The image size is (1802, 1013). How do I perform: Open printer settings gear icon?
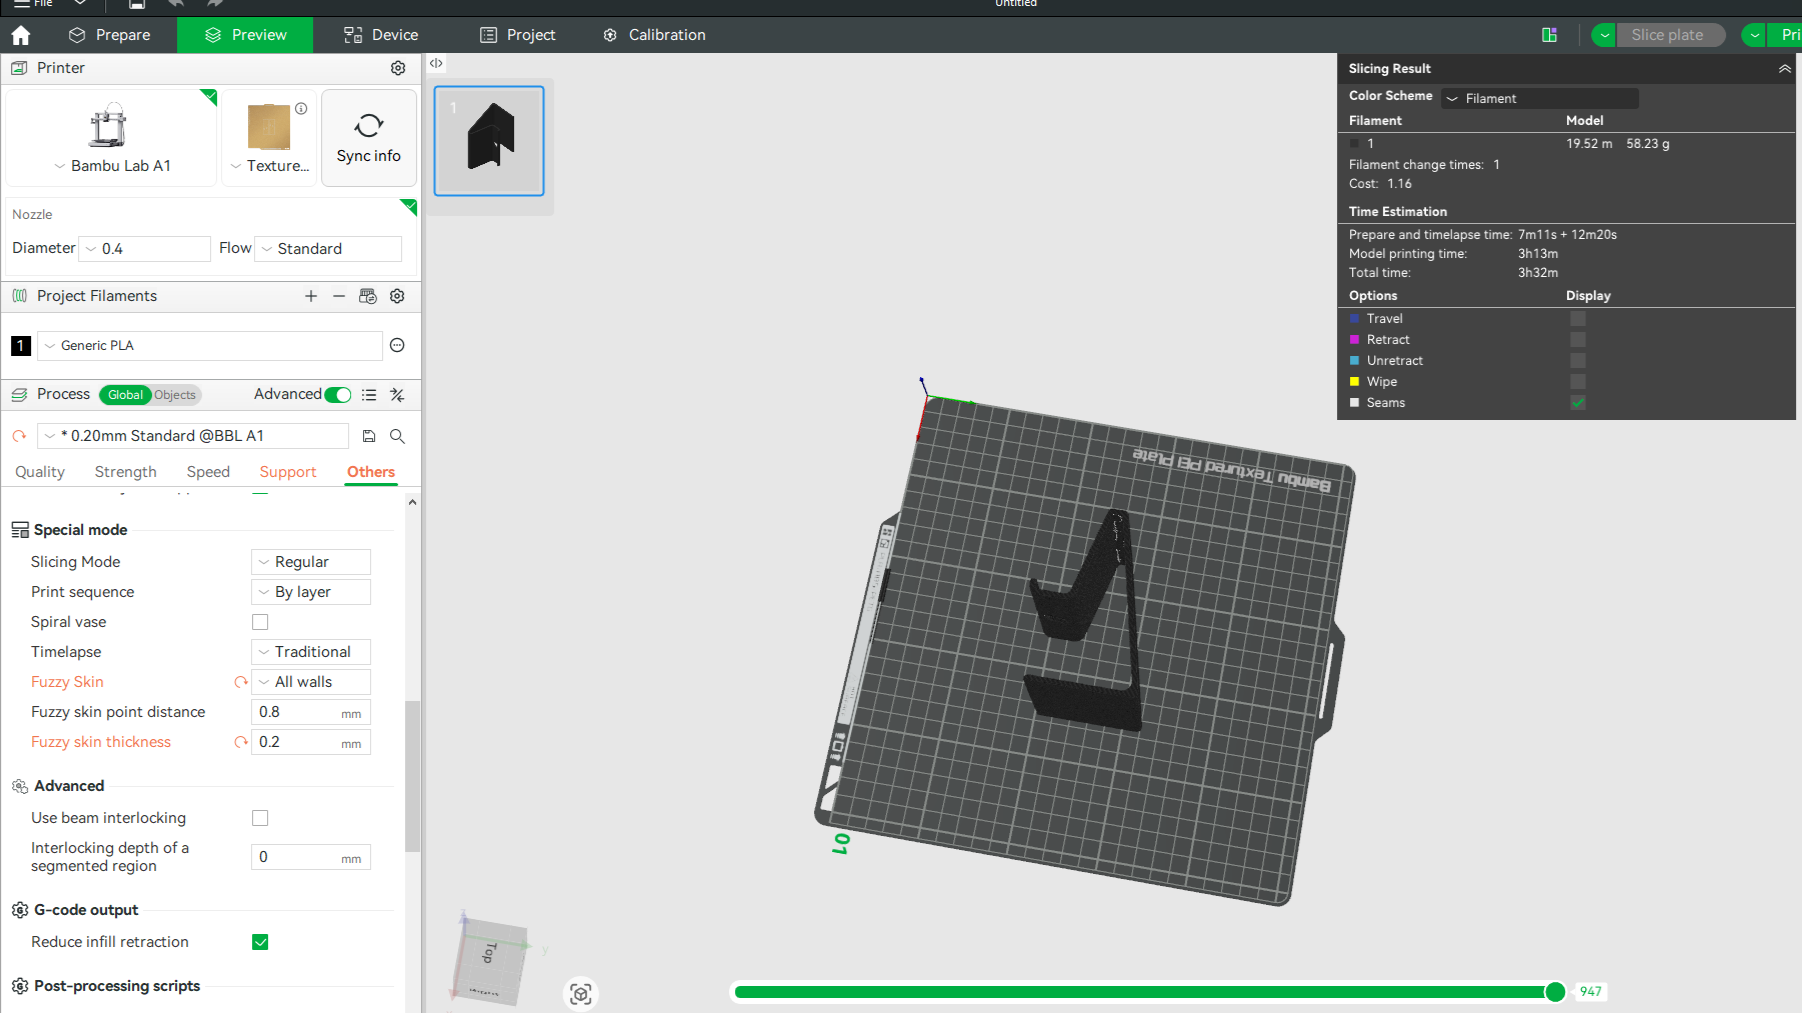click(x=398, y=68)
